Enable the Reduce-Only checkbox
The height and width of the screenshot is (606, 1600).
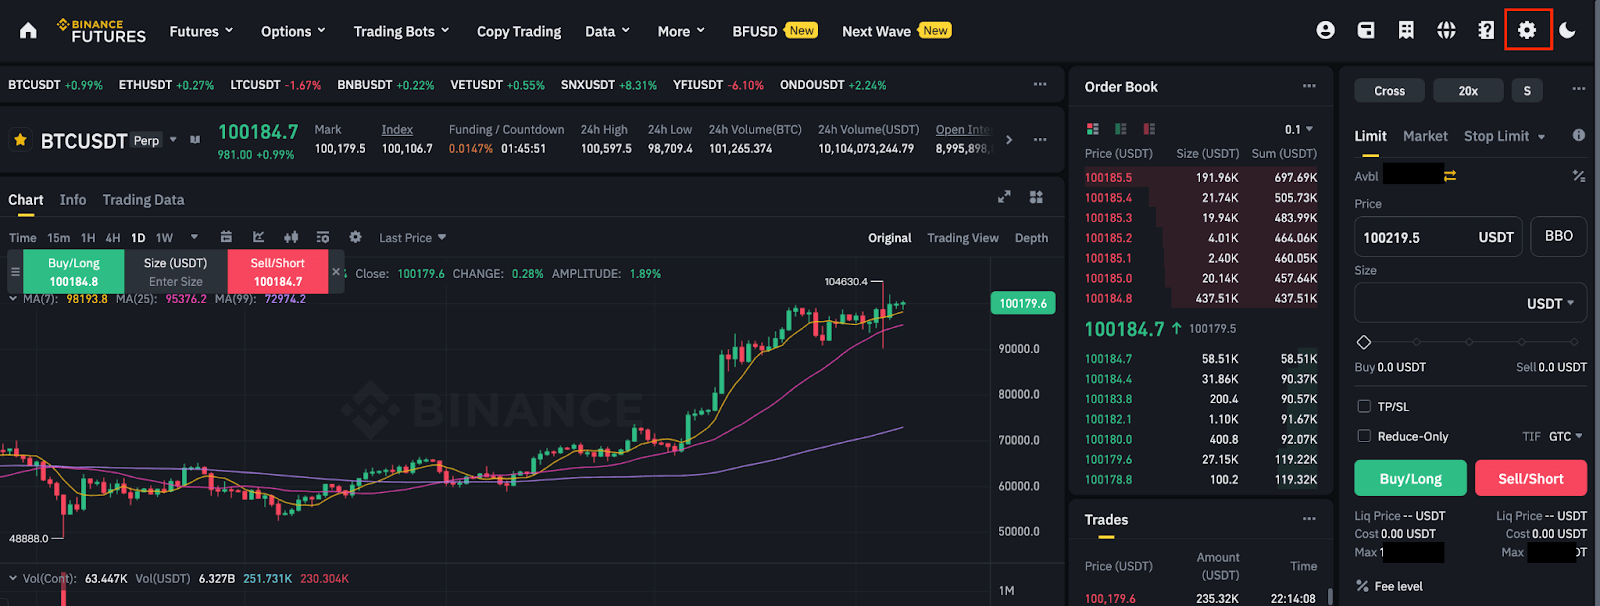pyautogui.click(x=1364, y=436)
